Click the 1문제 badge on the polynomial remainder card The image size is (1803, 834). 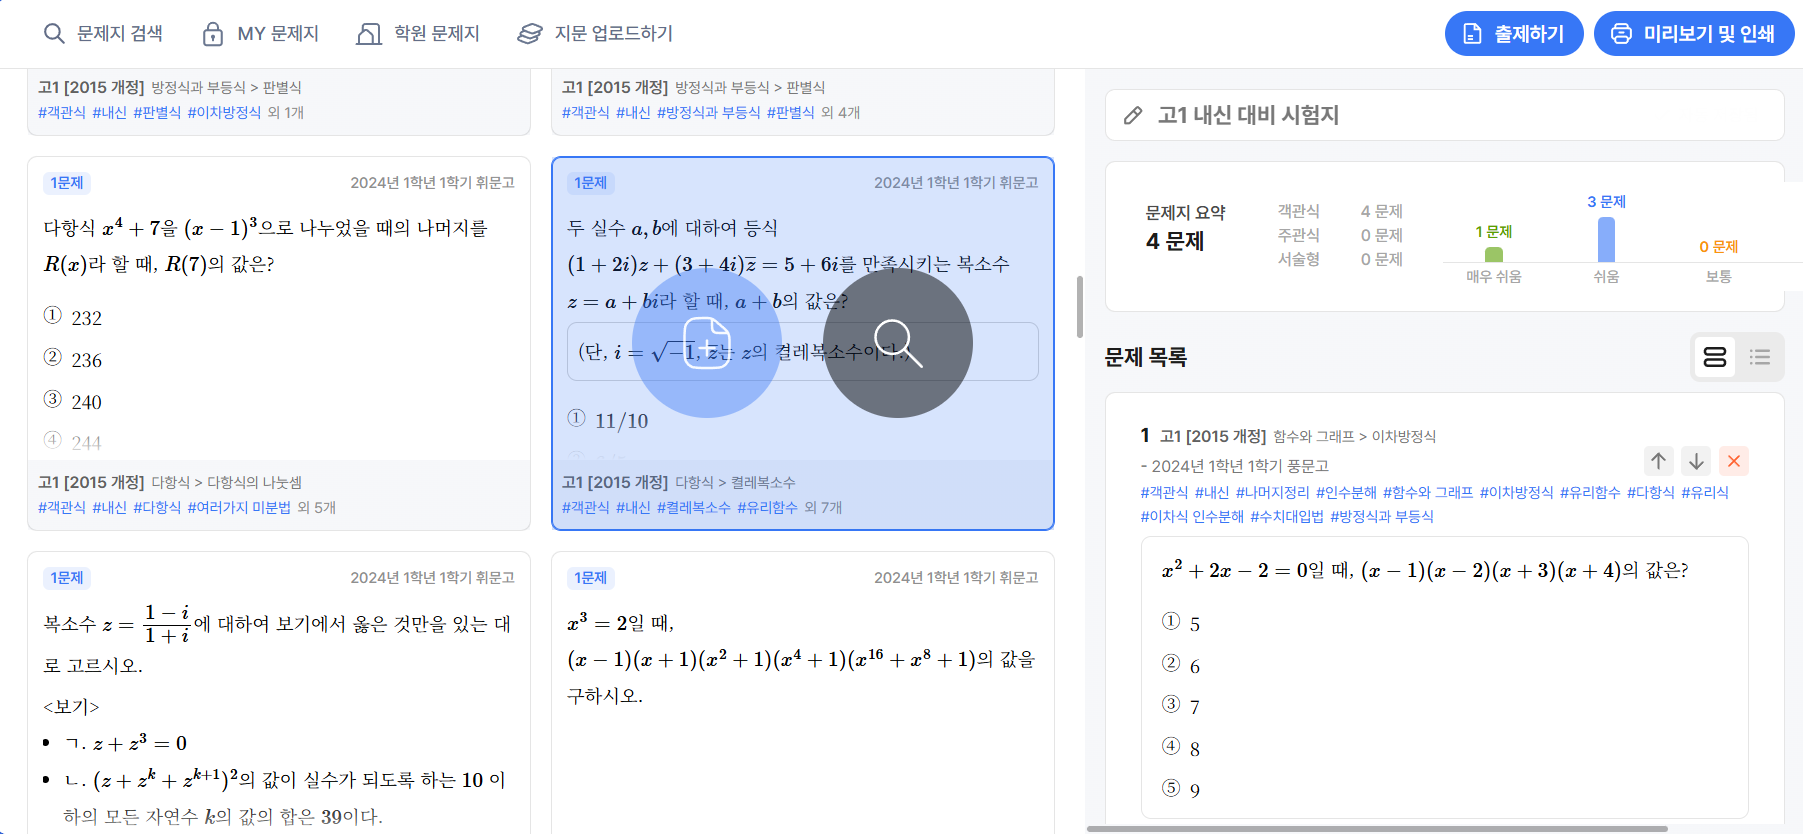point(67,183)
